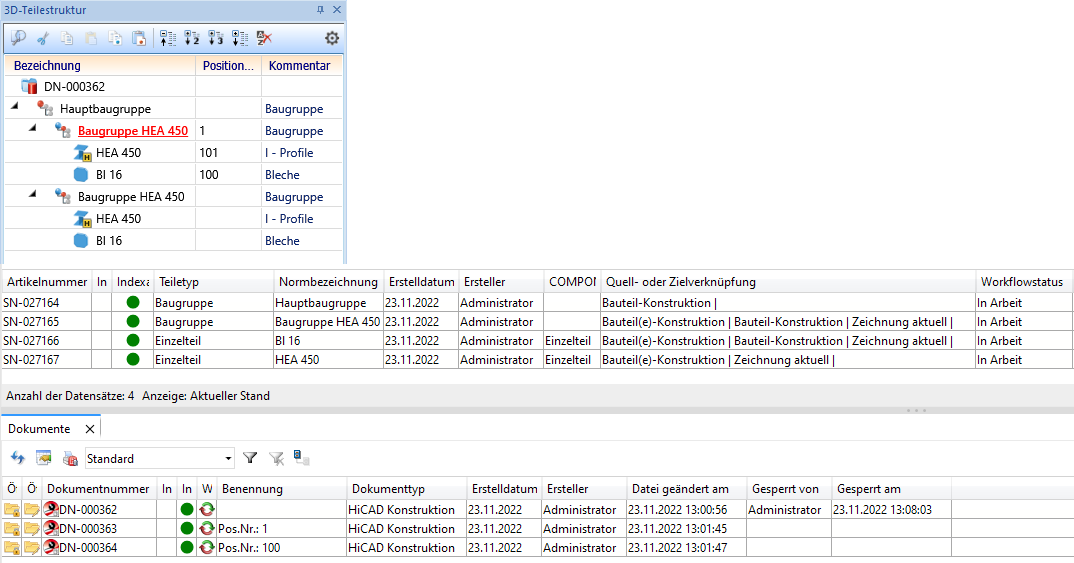
Task: Click the scissors cut icon
Action: [43, 39]
